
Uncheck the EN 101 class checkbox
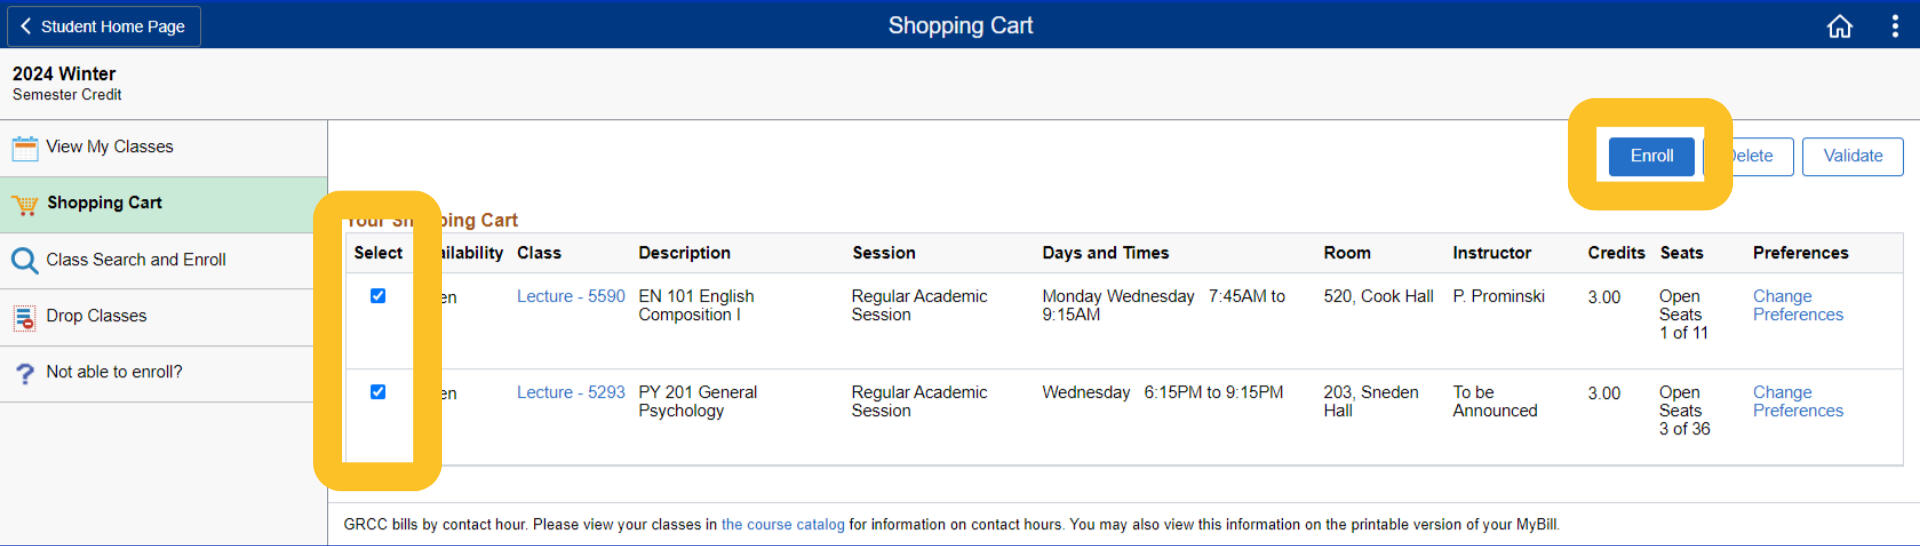pyautogui.click(x=378, y=296)
